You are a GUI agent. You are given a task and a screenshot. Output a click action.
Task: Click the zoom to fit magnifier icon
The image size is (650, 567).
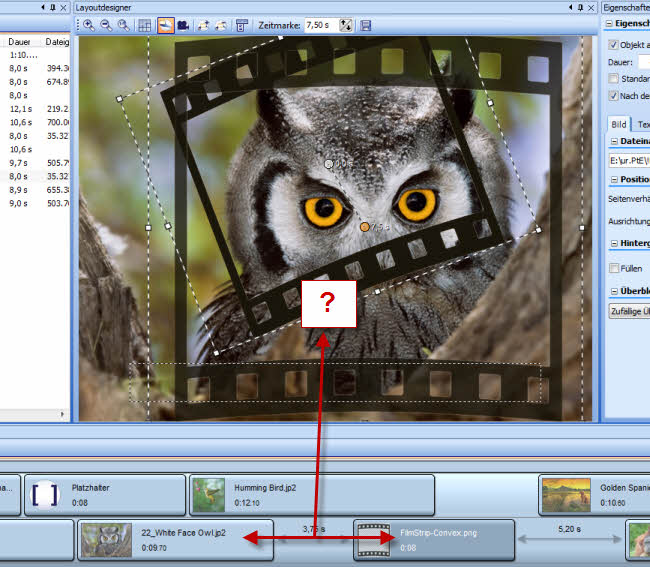coord(123,24)
